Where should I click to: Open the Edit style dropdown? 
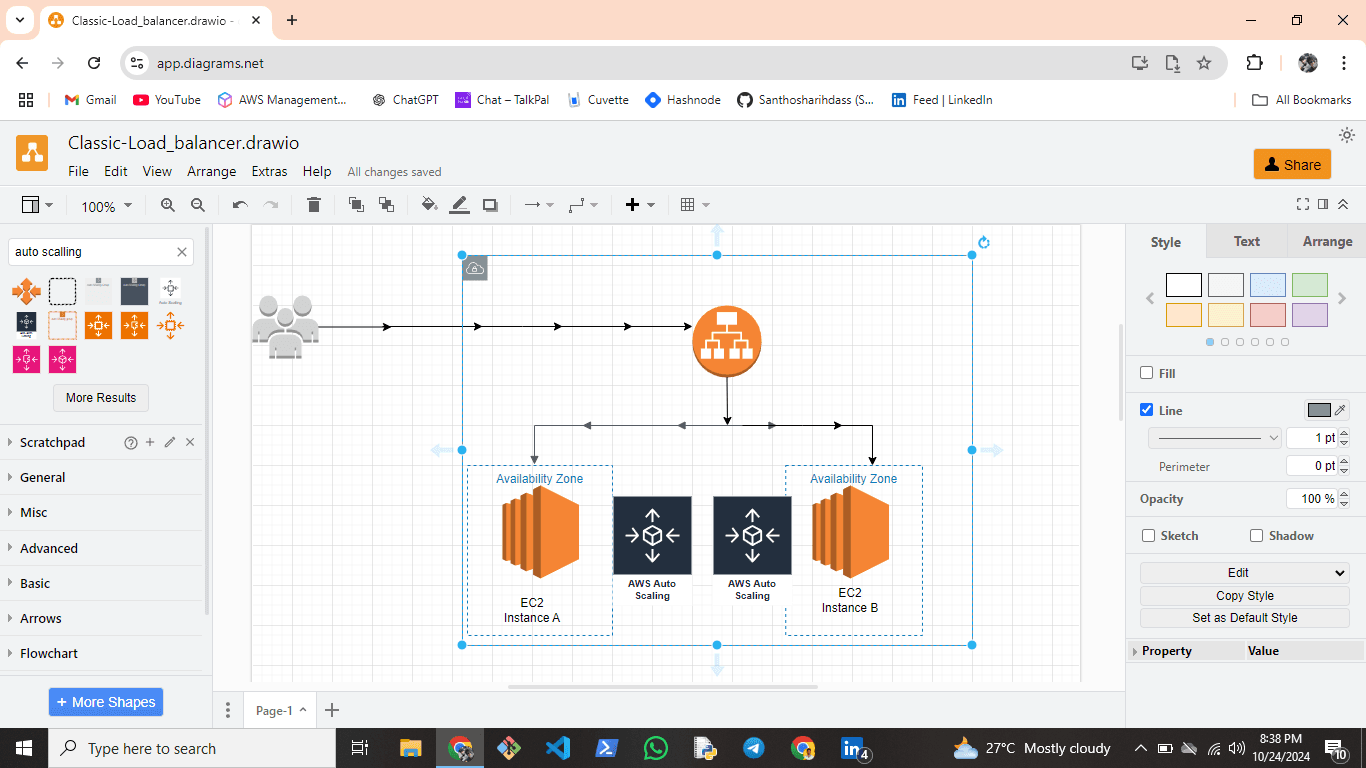pyautogui.click(x=1245, y=573)
